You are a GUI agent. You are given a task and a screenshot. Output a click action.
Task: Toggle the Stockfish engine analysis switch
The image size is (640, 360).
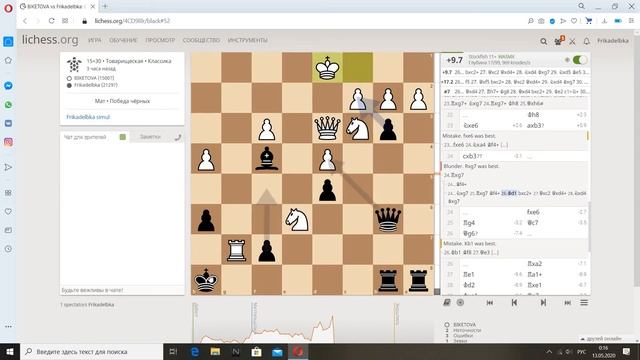coord(580,60)
